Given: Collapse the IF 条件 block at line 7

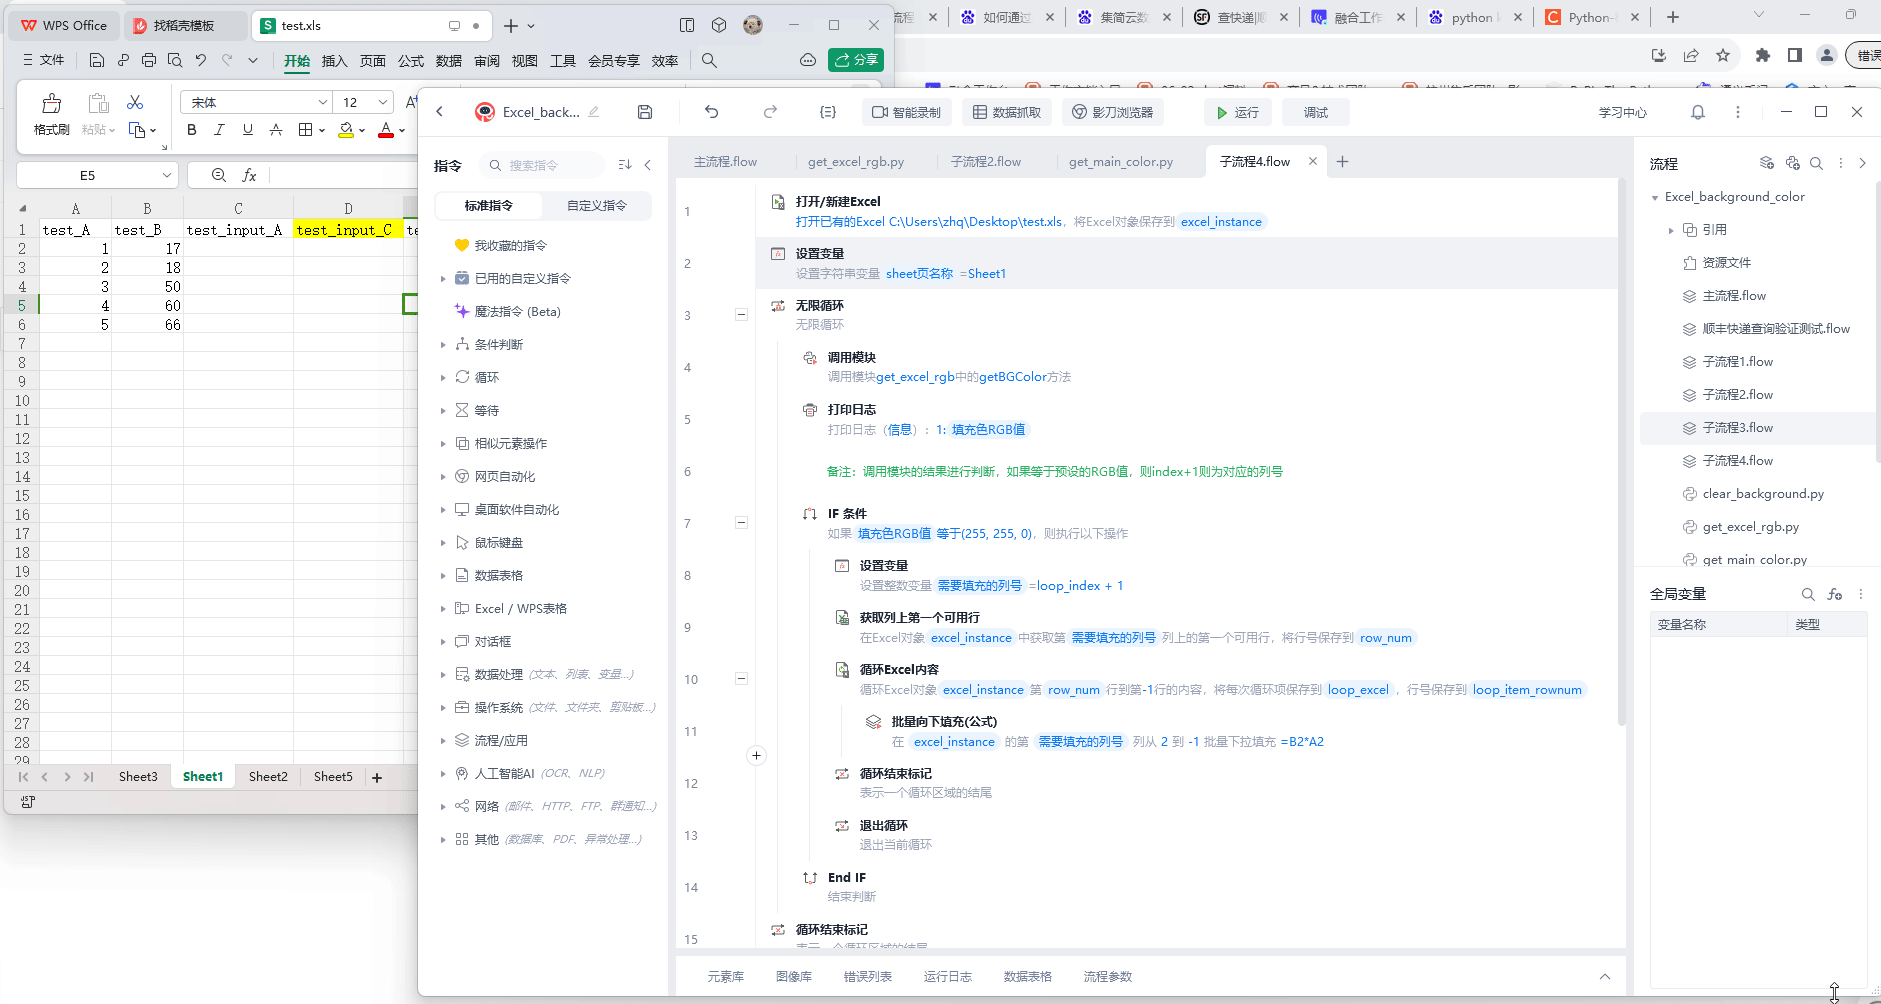Looking at the screenshot, I should click(x=741, y=523).
